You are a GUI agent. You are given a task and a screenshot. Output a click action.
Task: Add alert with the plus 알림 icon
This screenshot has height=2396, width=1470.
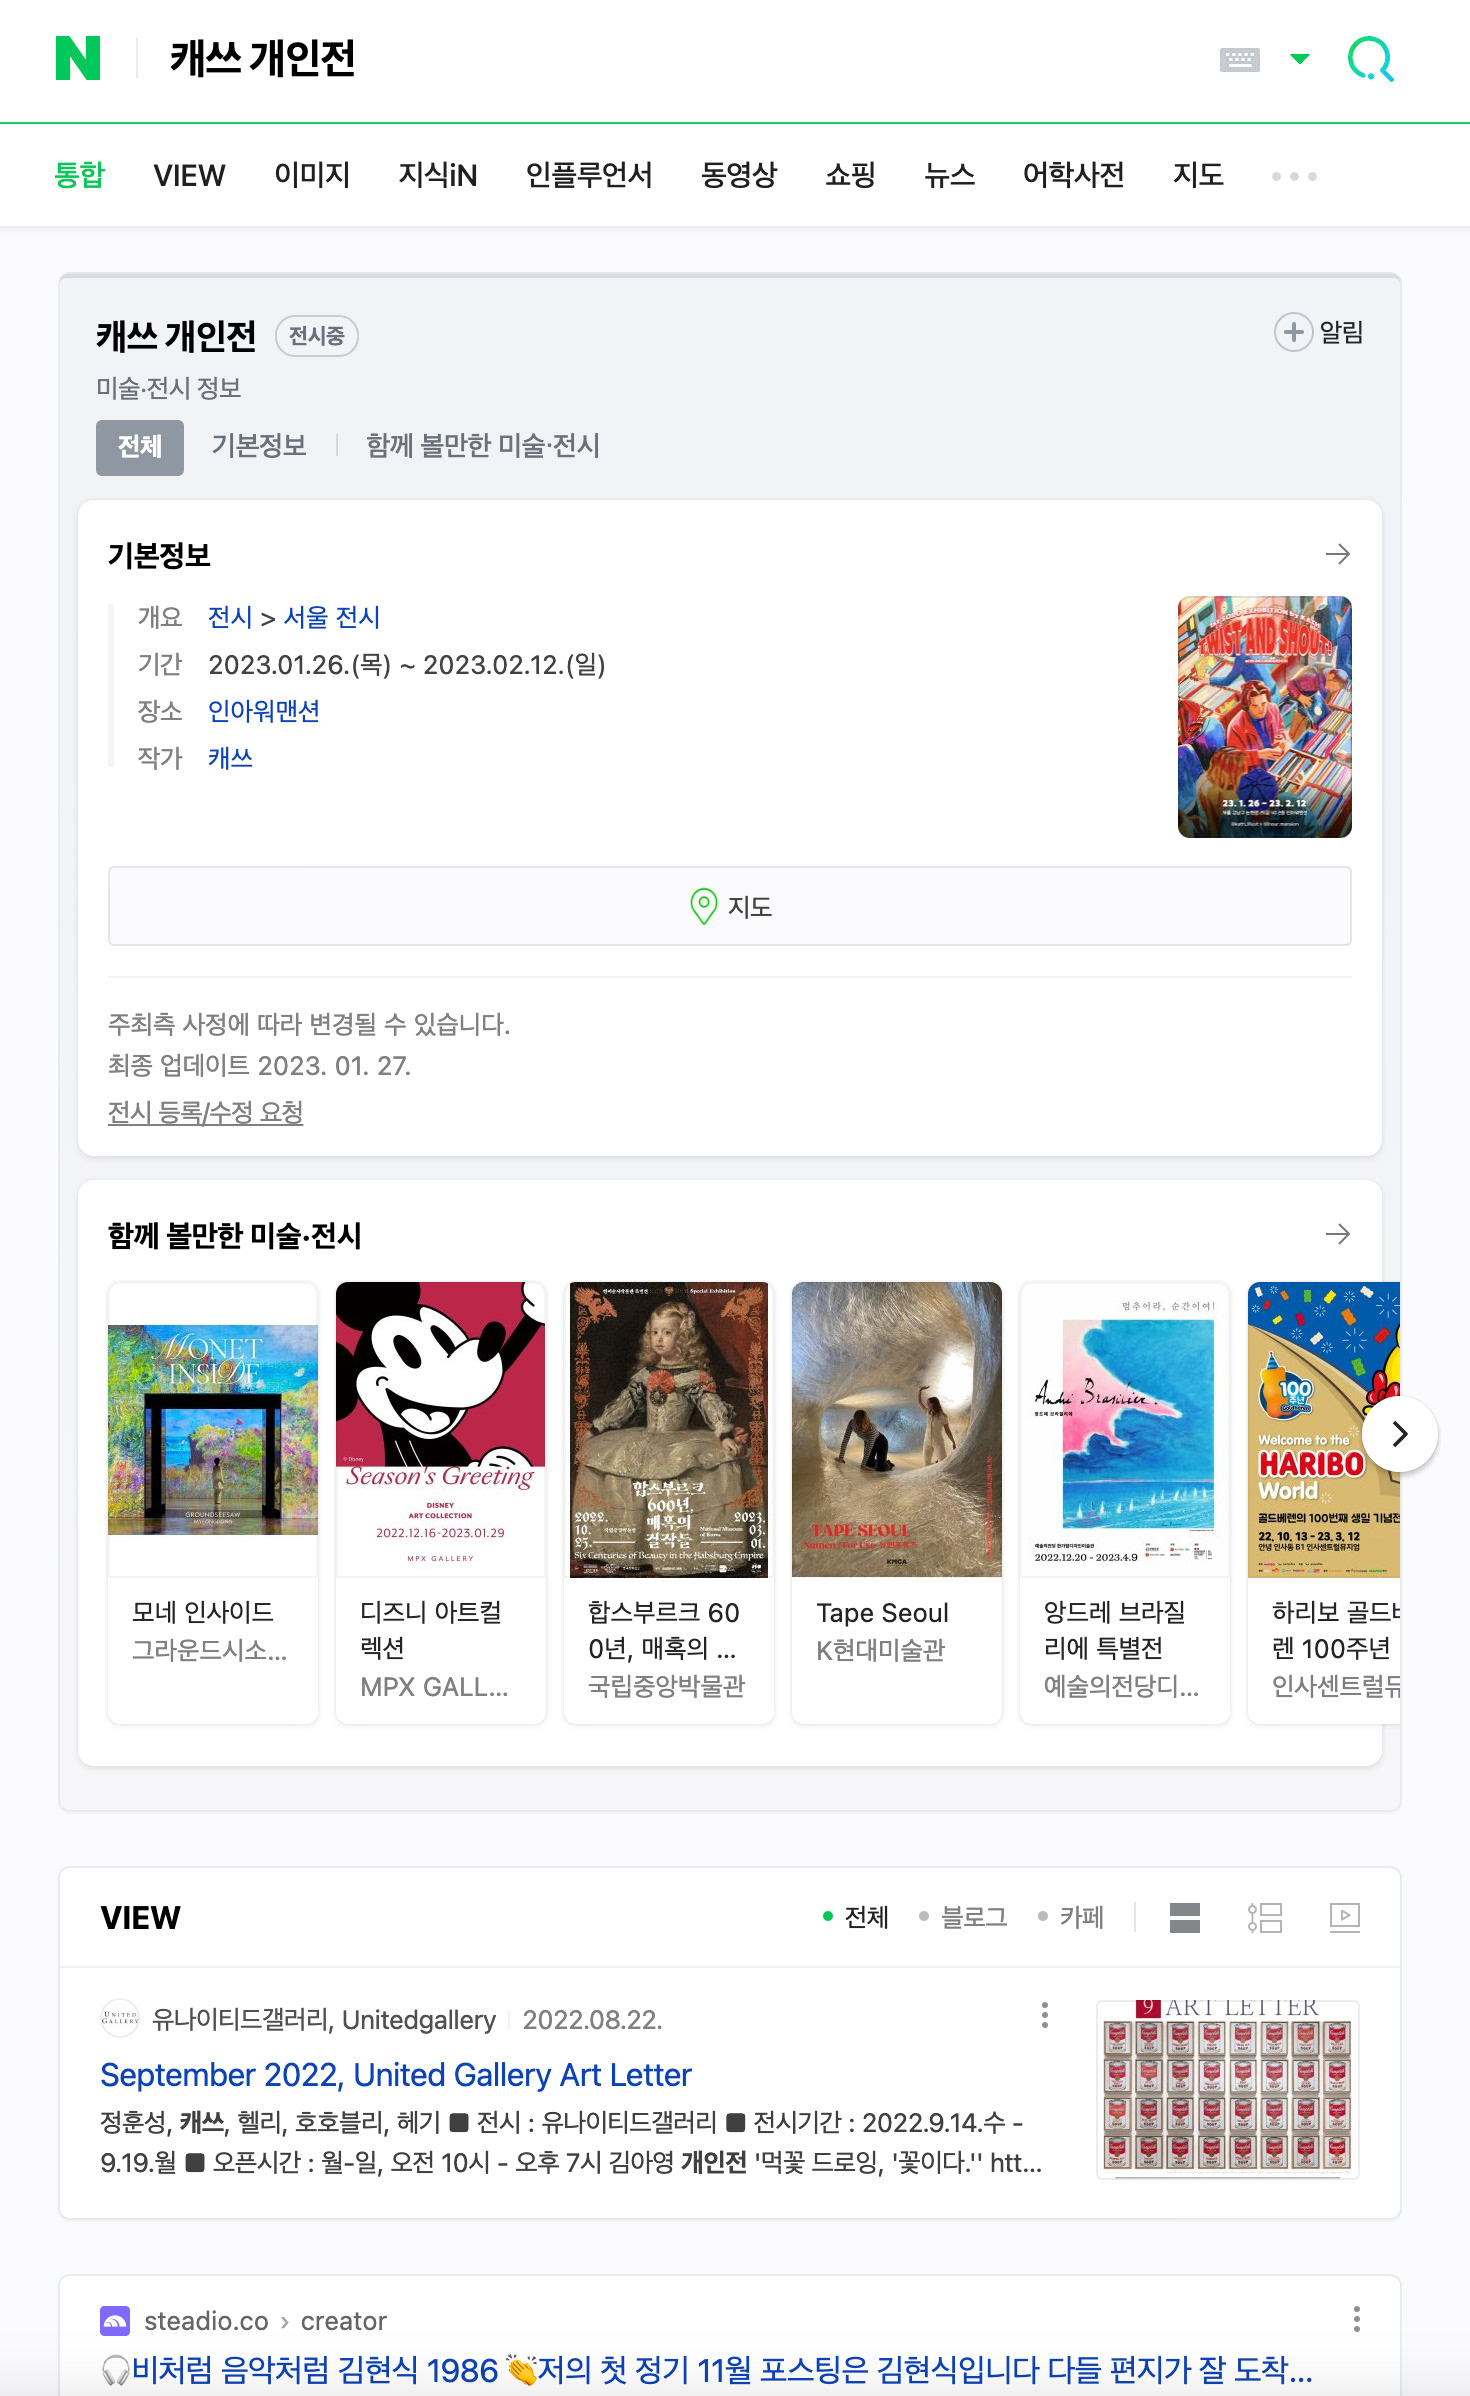pos(1318,332)
